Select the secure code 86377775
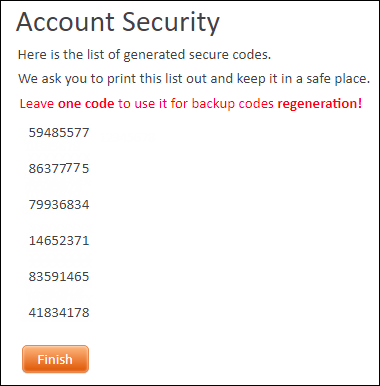The image size is (380, 386). point(59,168)
